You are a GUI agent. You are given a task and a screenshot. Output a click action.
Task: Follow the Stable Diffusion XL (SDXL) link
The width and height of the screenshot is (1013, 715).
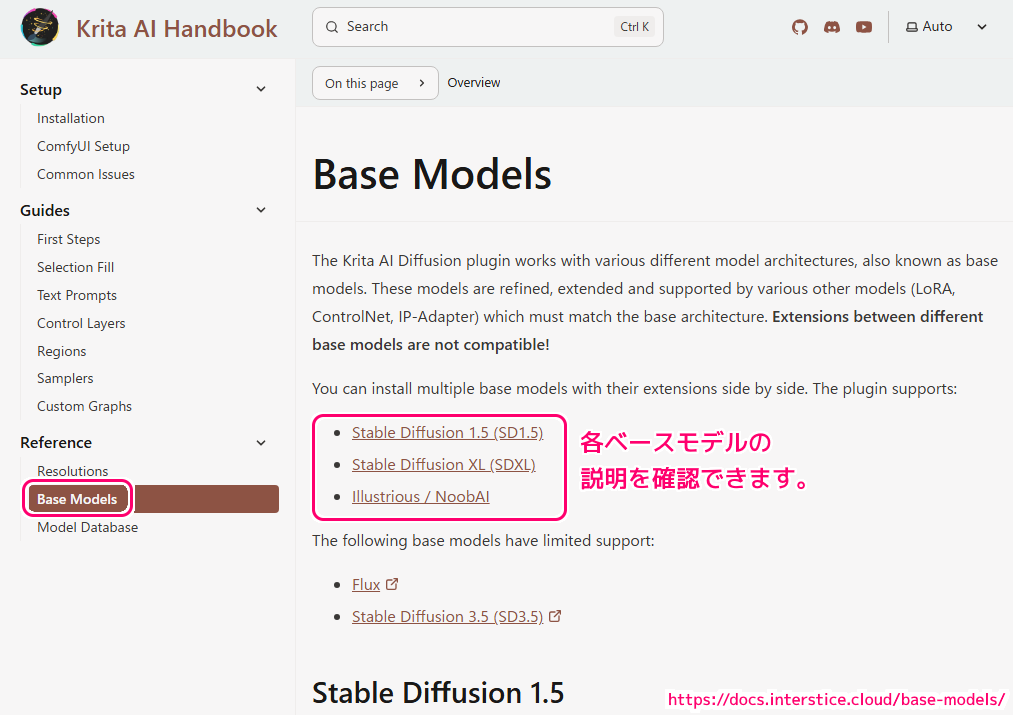coord(443,464)
